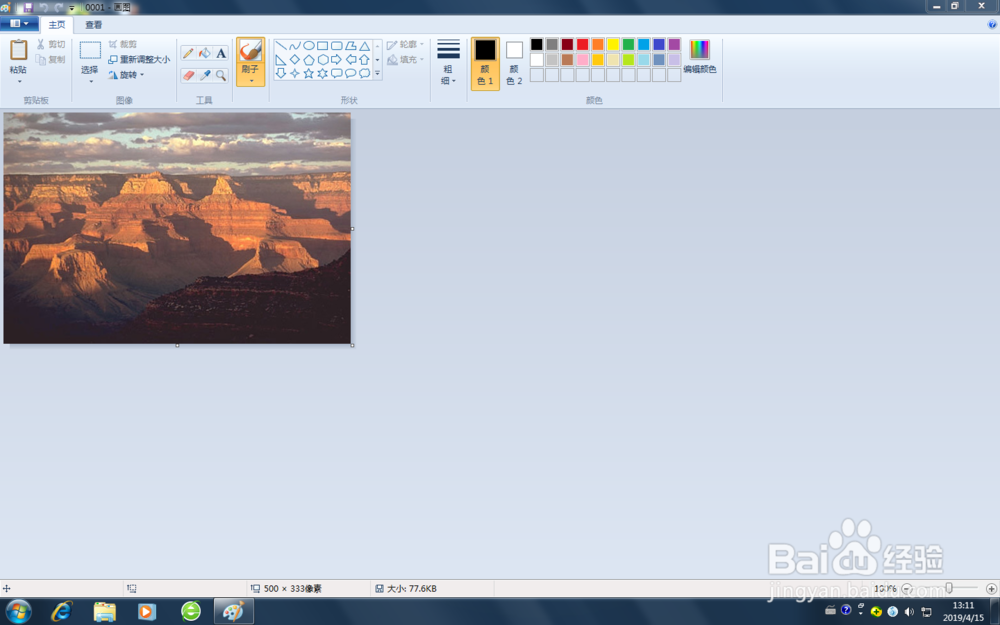Select the Pencil tool
Screen dimensions: 1000x625
click(x=188, y=54)
